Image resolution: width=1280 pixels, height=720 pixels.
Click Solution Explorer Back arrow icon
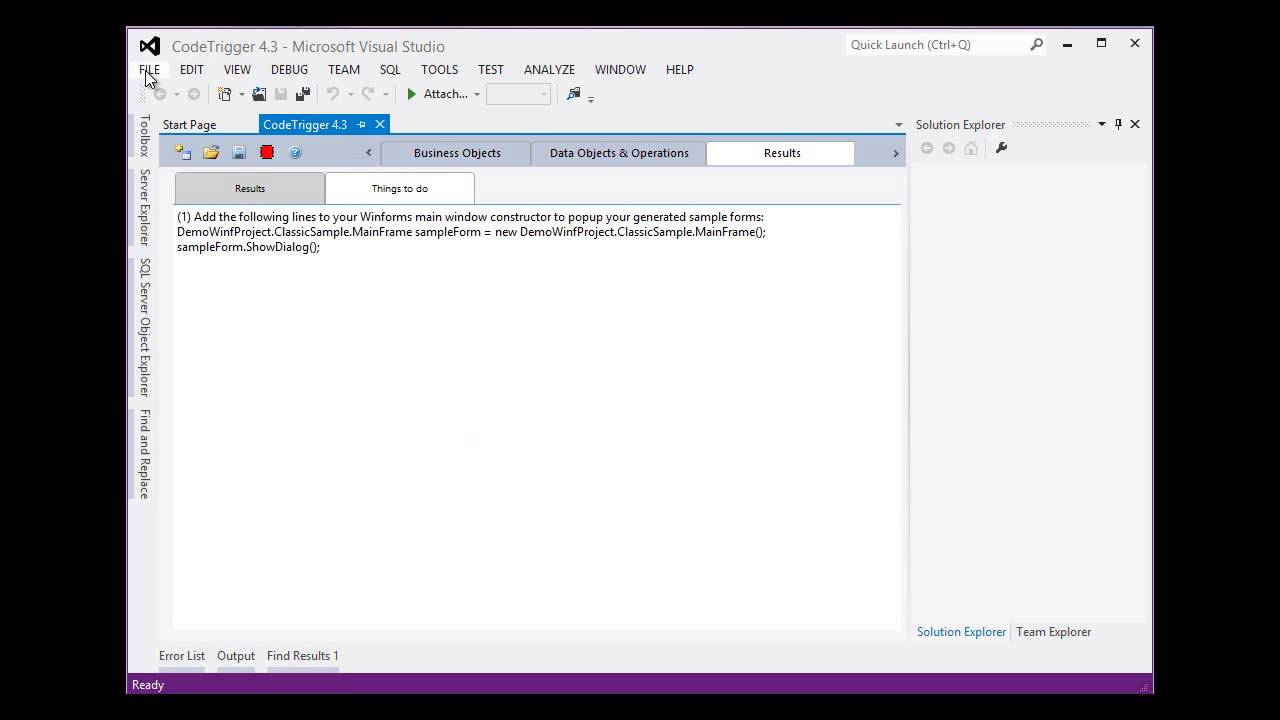[927, 148]
